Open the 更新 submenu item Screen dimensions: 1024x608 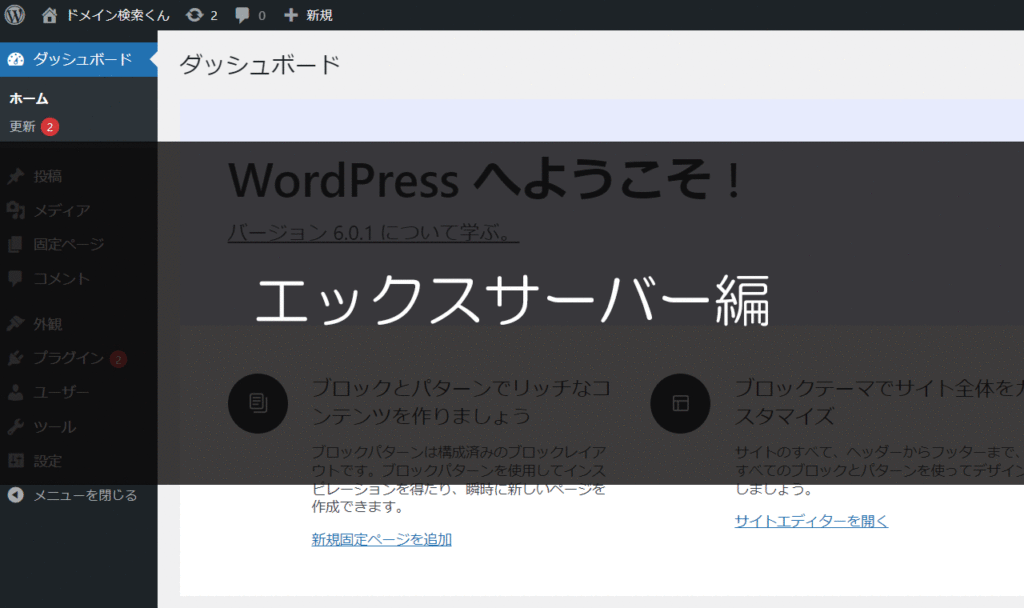[22, 127]
